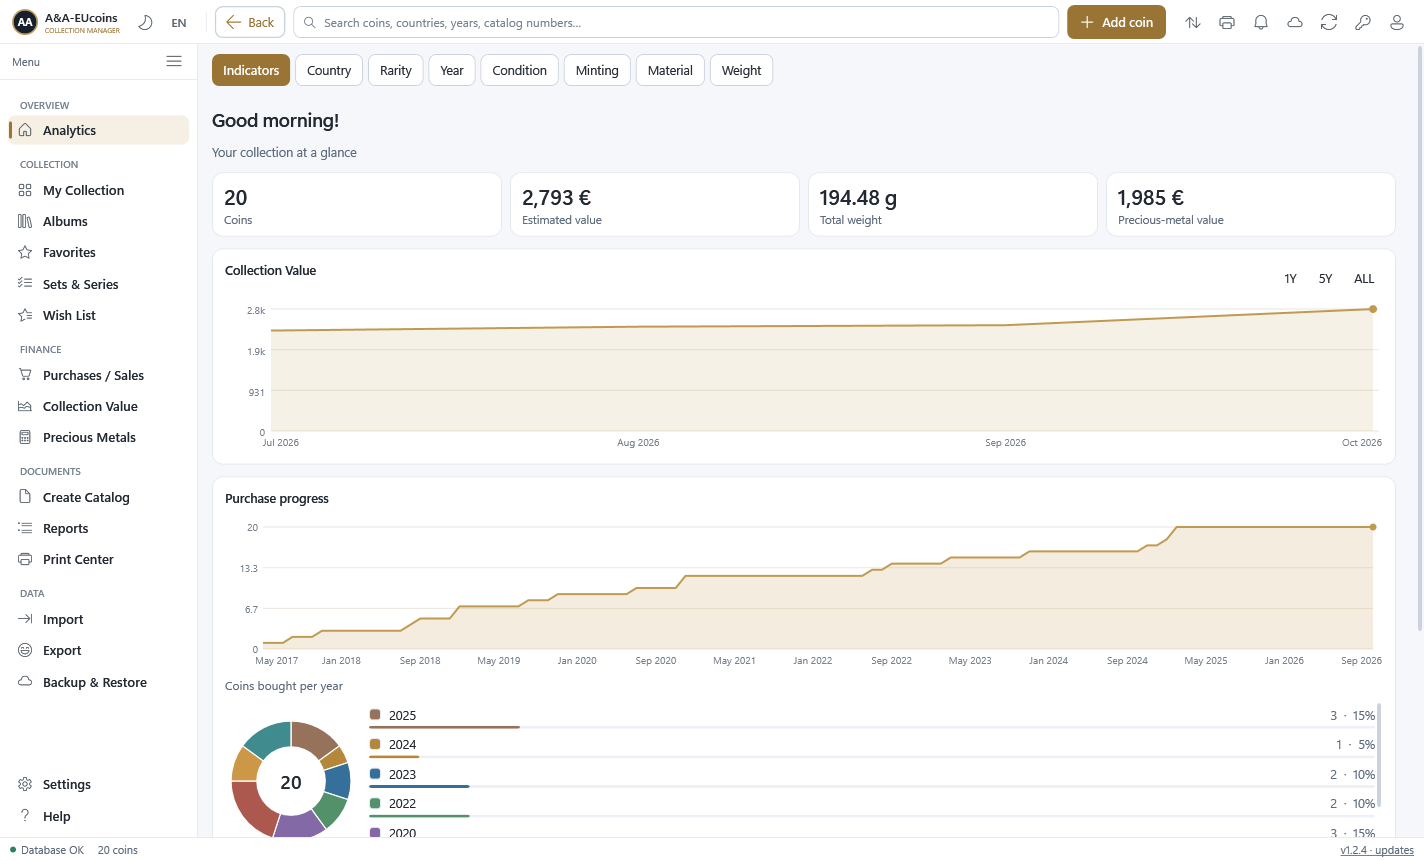The image size is (1424, 861).
Task: Open the user profile icon
Action: (x=1397, y=22)
